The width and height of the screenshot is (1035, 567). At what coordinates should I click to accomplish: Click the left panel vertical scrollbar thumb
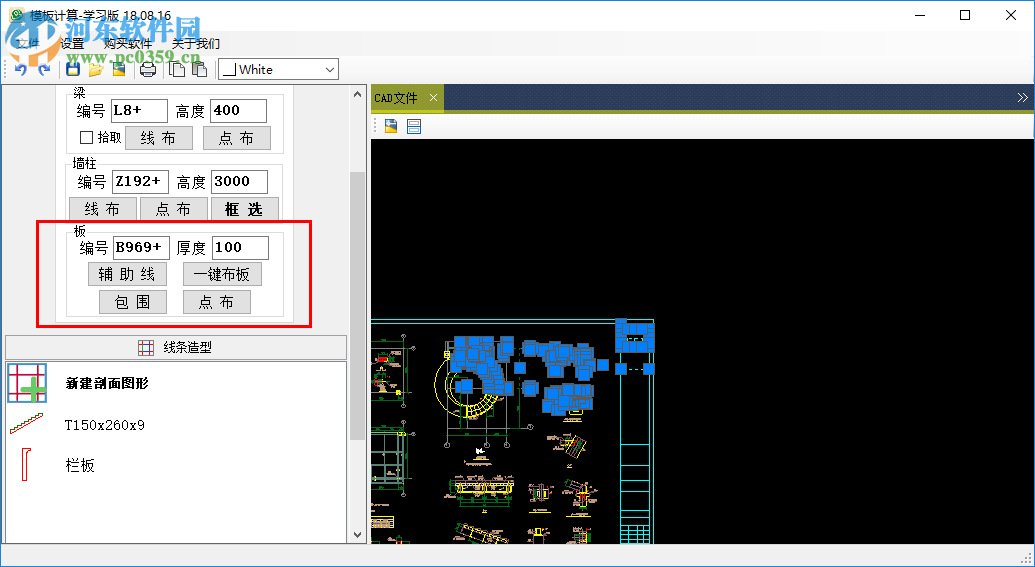pyautogui.click(x=357, y=306)
